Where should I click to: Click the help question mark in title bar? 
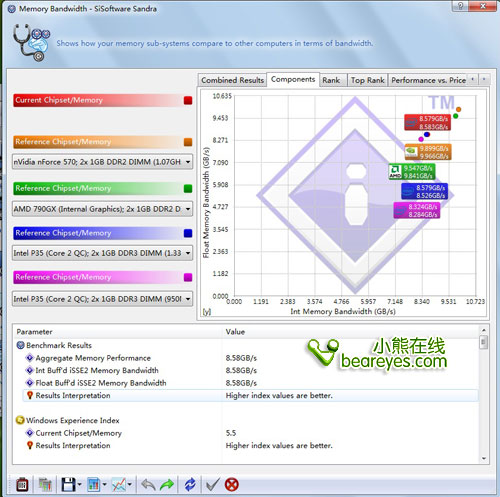tap(461, 6)
